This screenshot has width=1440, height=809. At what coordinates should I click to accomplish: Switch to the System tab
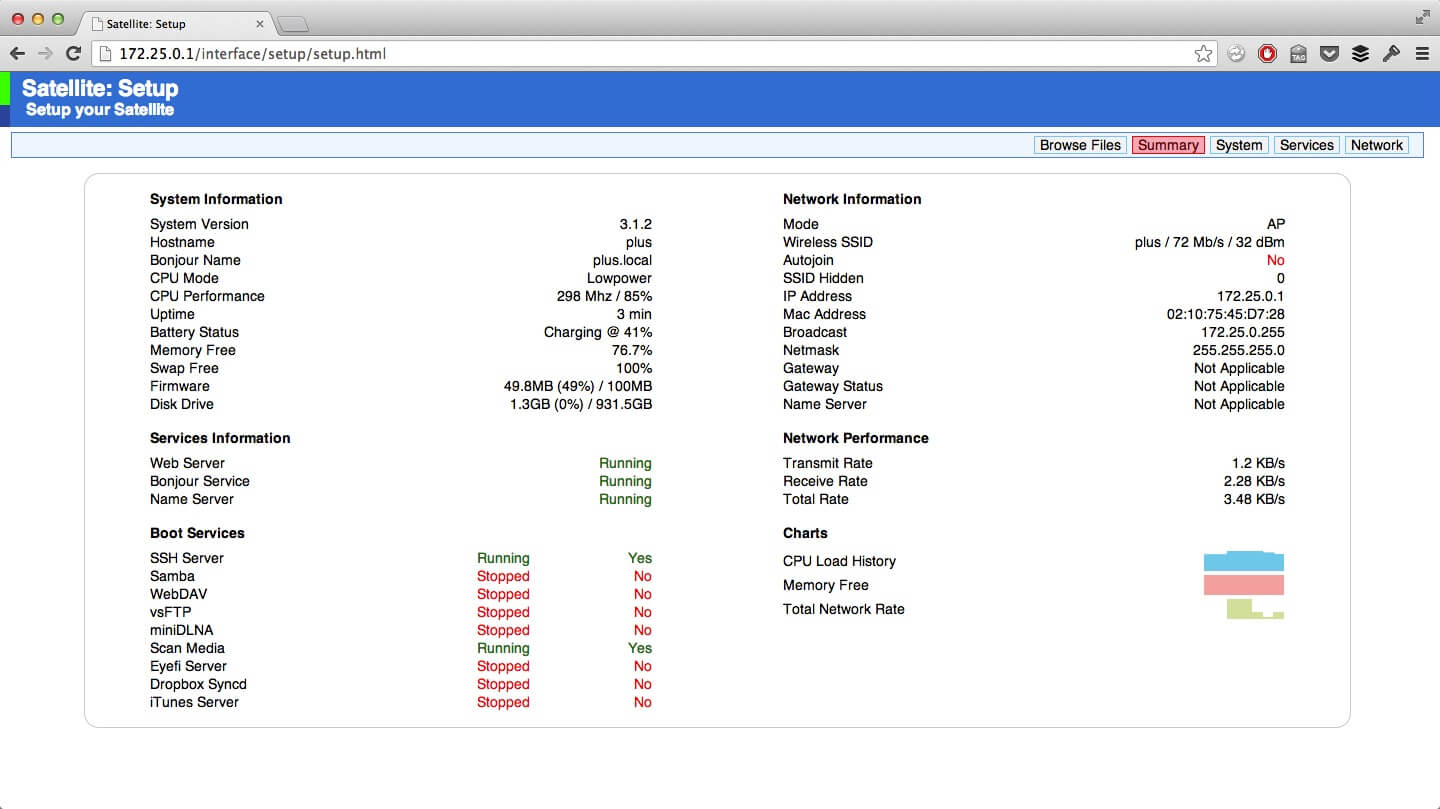pyautogui.click(x=1239, y=145)
